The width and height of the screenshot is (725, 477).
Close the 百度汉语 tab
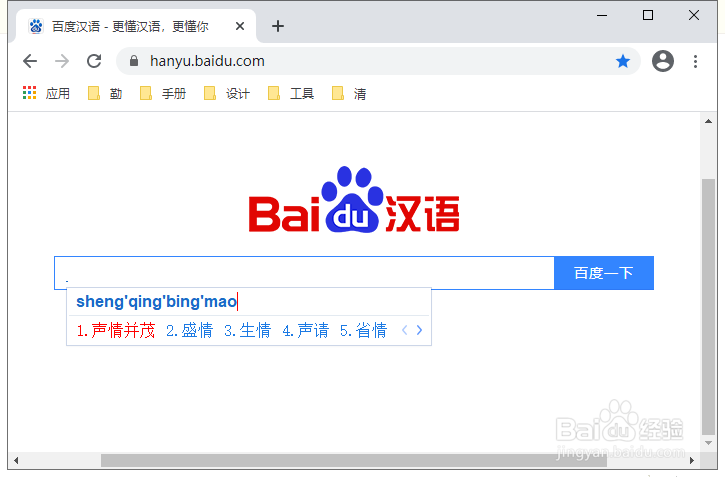[240, 26]
